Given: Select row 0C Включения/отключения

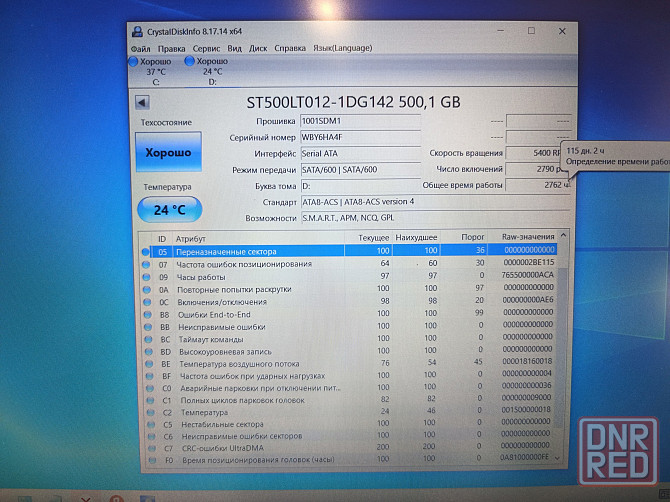Looking at the screenshot, I should [349, 301].
